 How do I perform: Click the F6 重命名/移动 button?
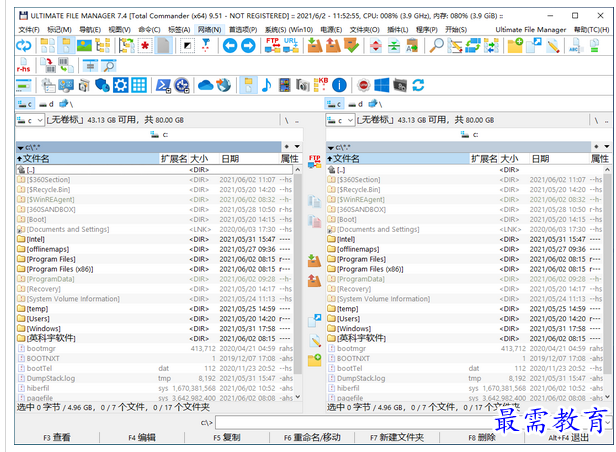[312, 437]
